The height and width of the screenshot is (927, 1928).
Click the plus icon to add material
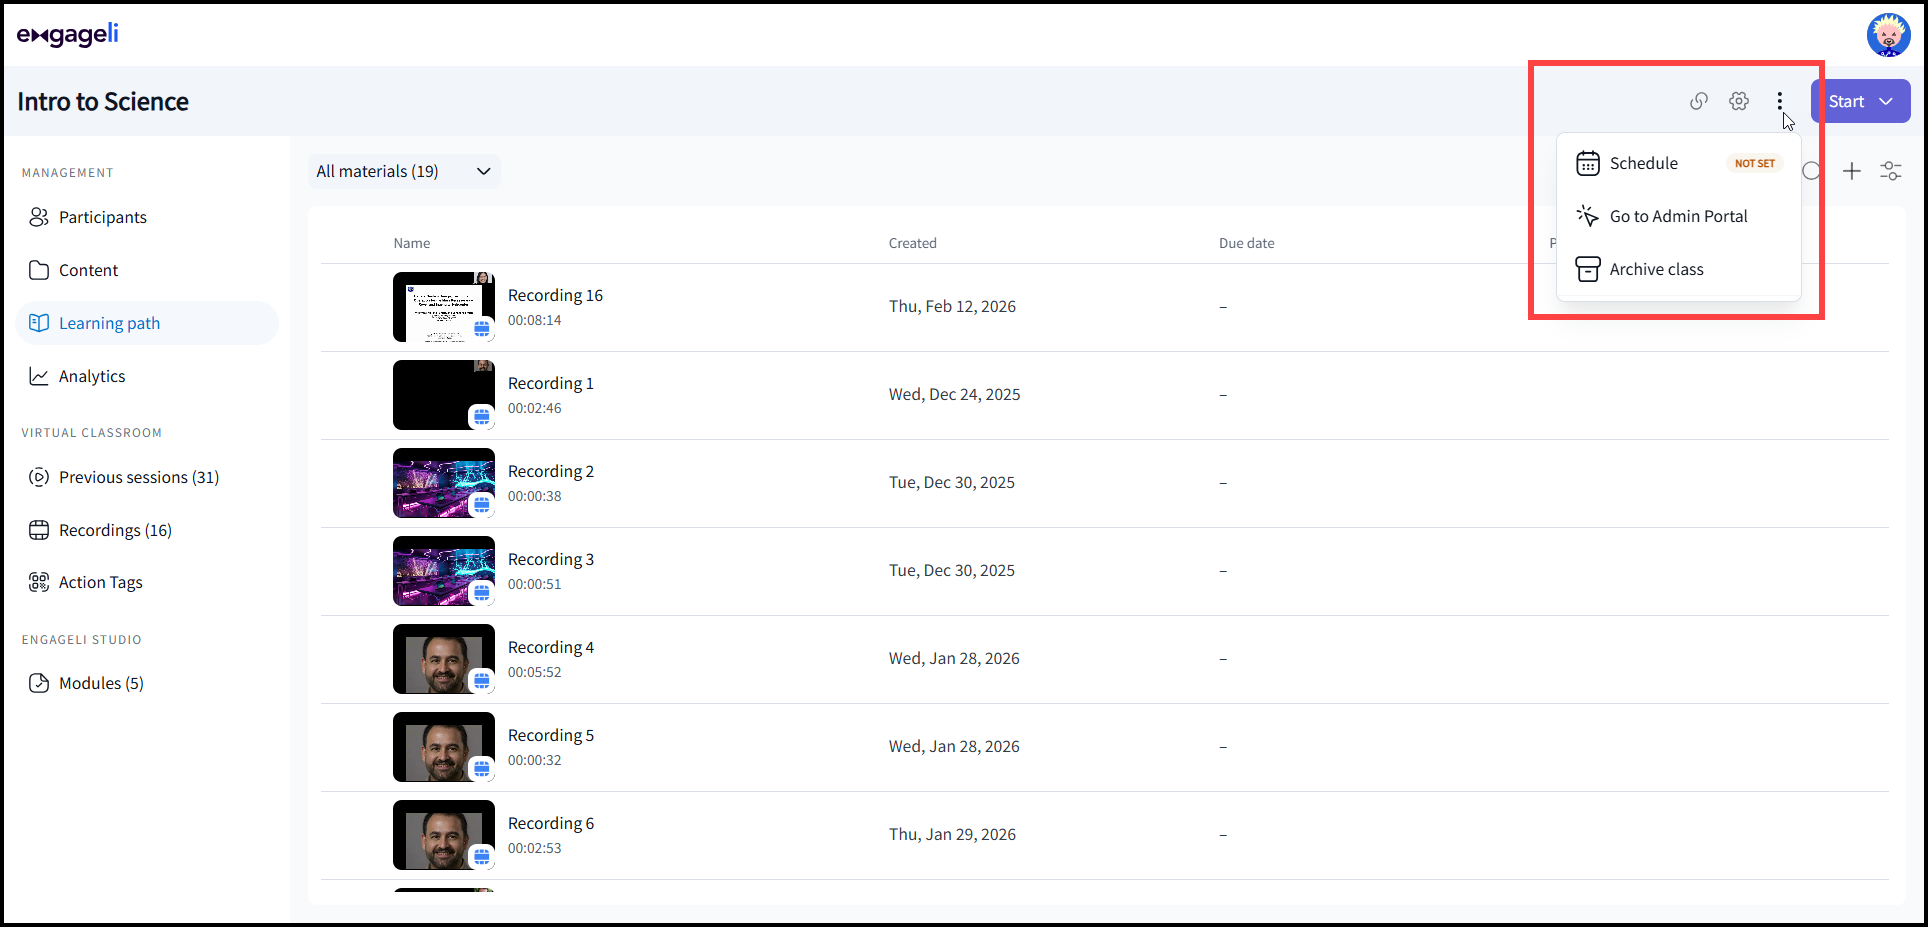pyautogui.click(x=1852, y=171)
